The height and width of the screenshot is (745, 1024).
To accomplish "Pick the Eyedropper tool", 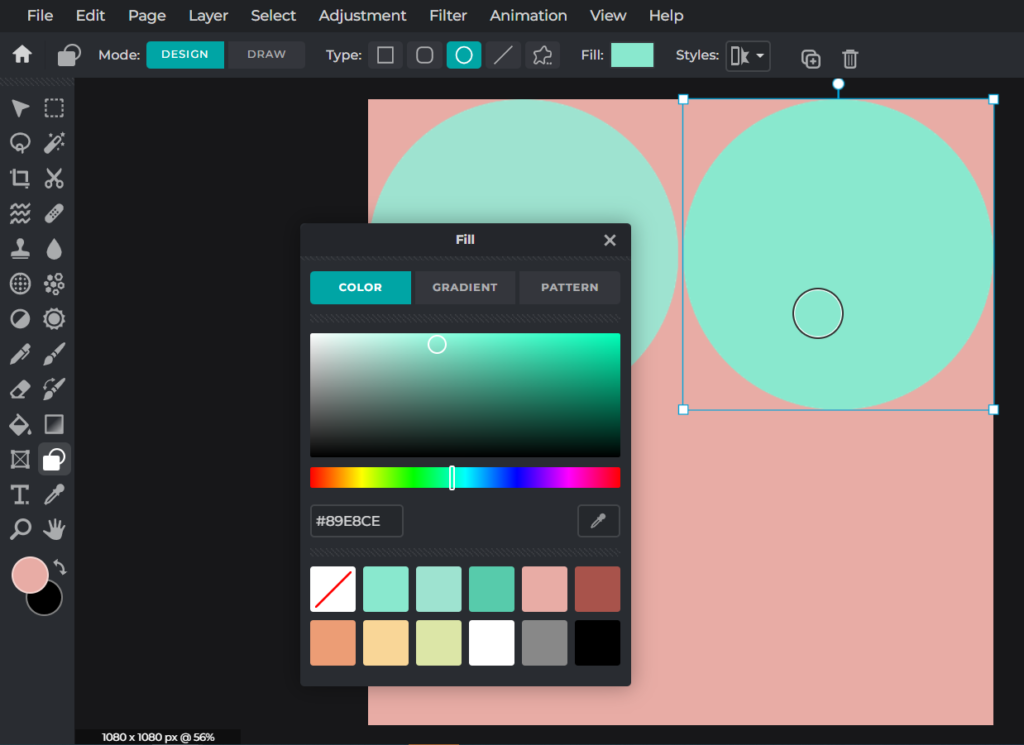I will (x=53, y=493).
